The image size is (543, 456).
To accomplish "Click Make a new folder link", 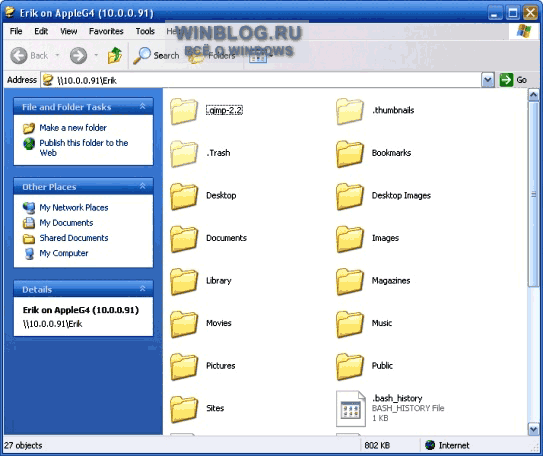I will point(73,128).
